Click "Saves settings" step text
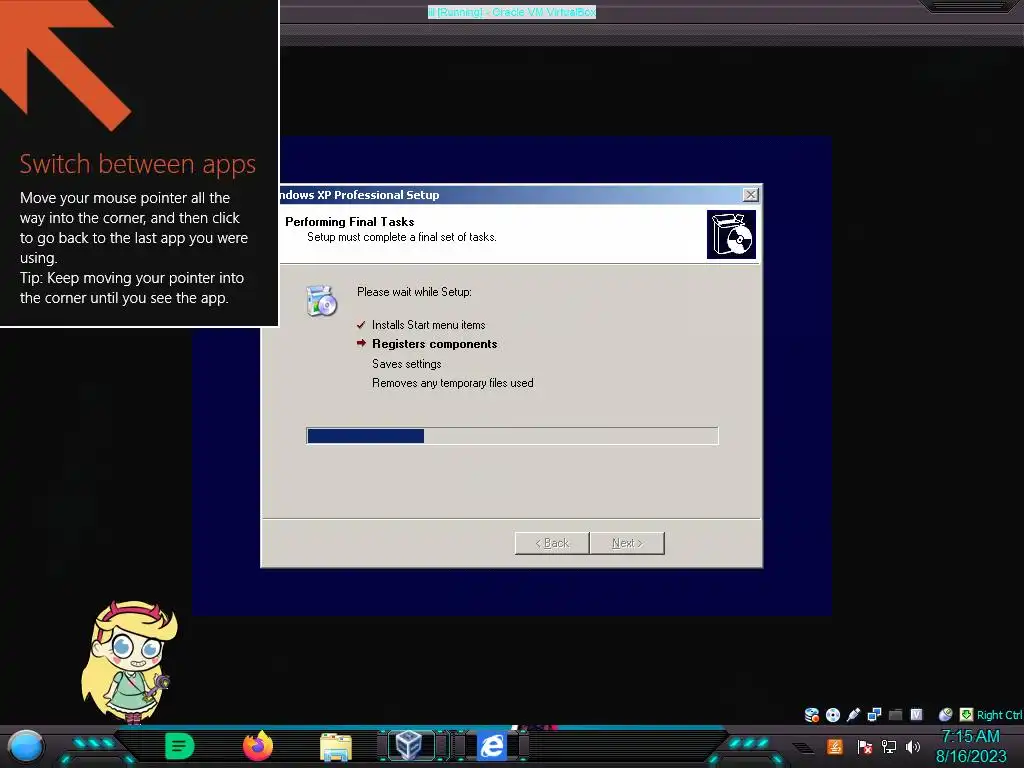The image size is (1024, 768). click(x=406, y=364)
